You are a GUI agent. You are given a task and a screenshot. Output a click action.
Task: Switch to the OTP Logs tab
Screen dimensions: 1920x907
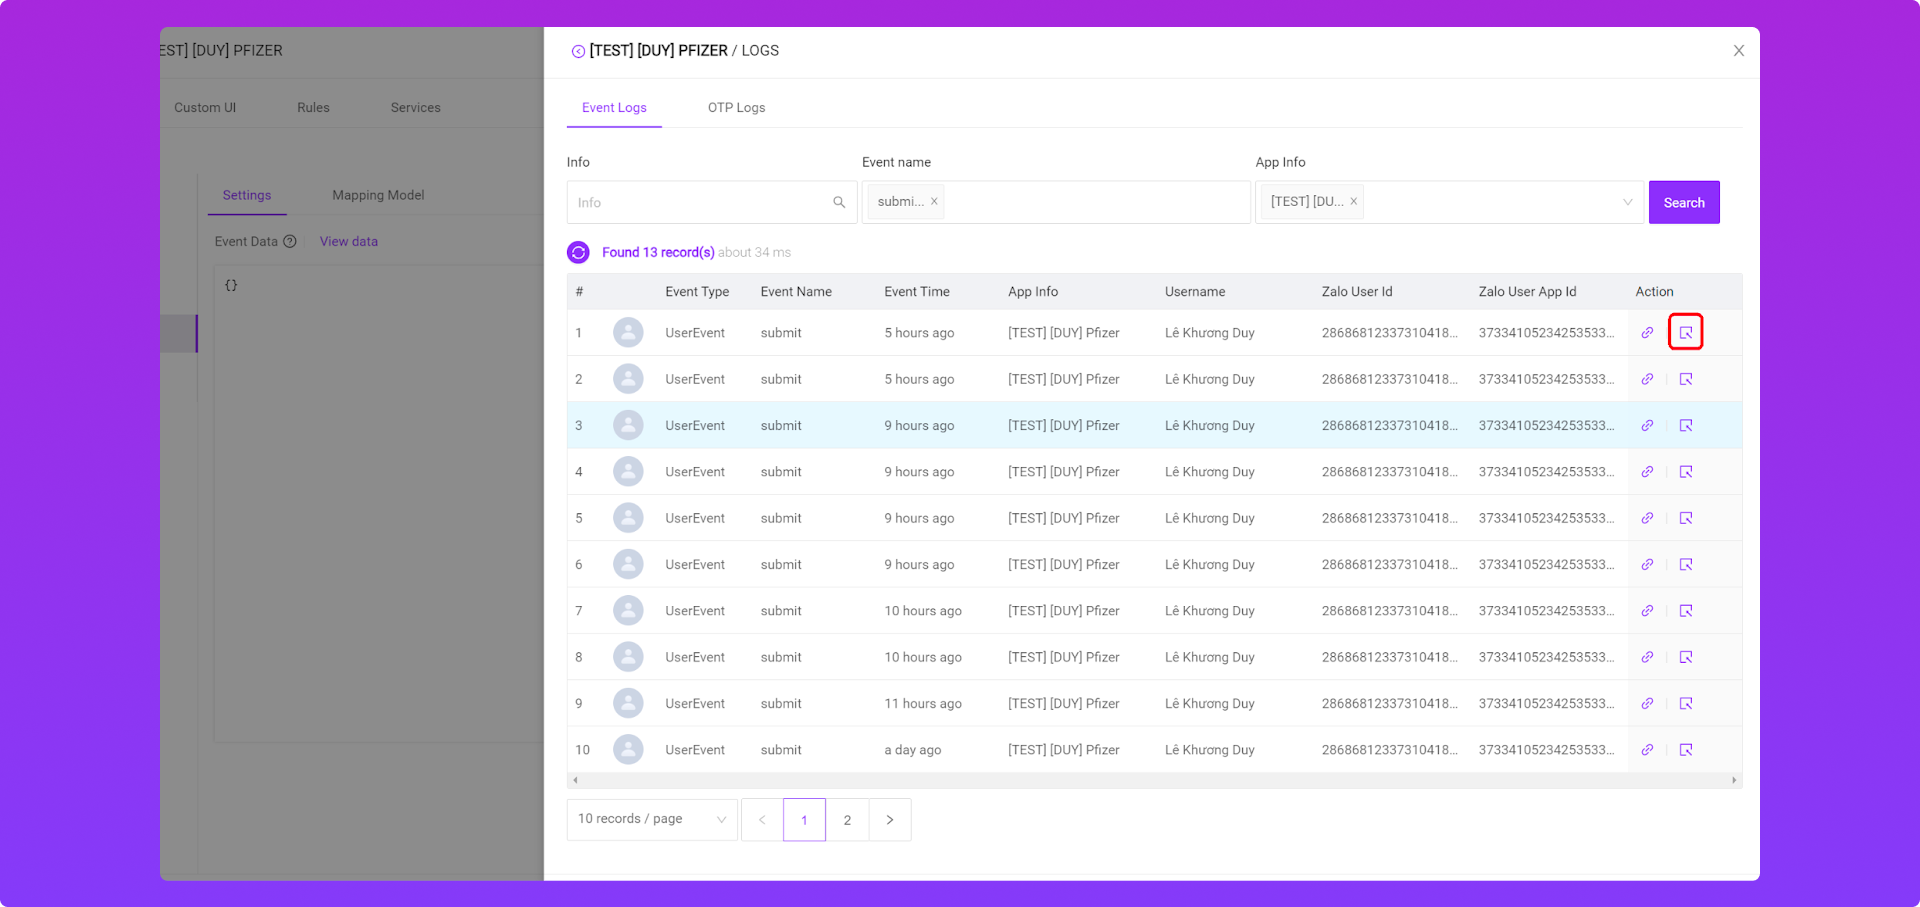(736, 107)
